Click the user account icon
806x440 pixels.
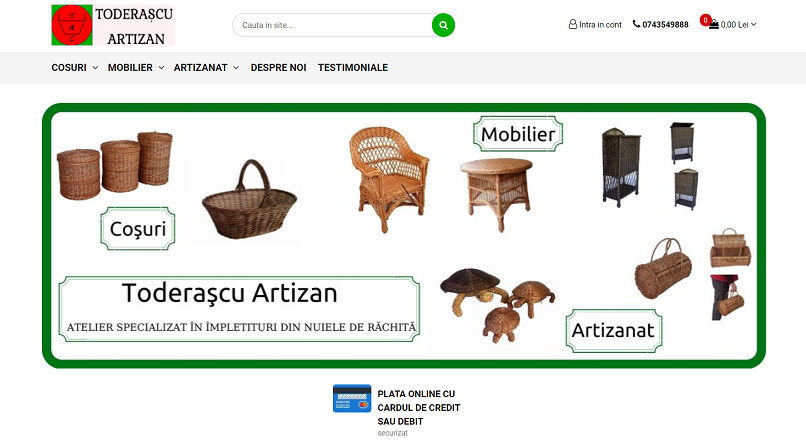(x=573, y=24)
